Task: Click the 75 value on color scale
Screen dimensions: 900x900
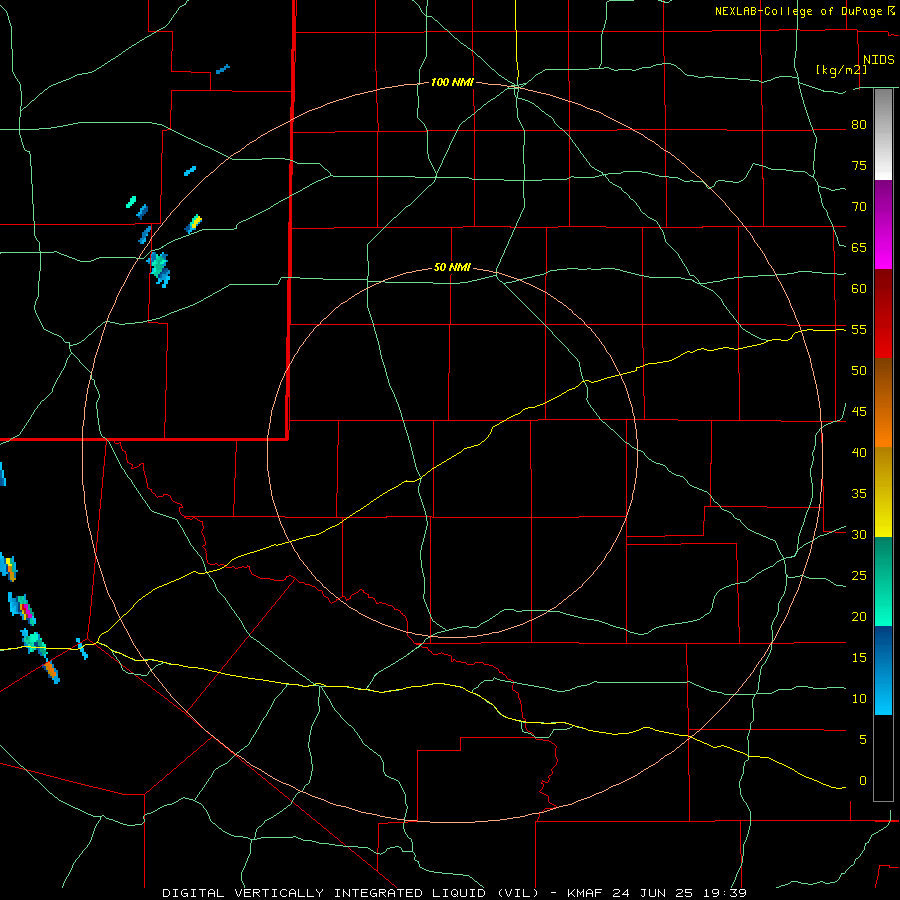Action: click(x=859, y=165)
